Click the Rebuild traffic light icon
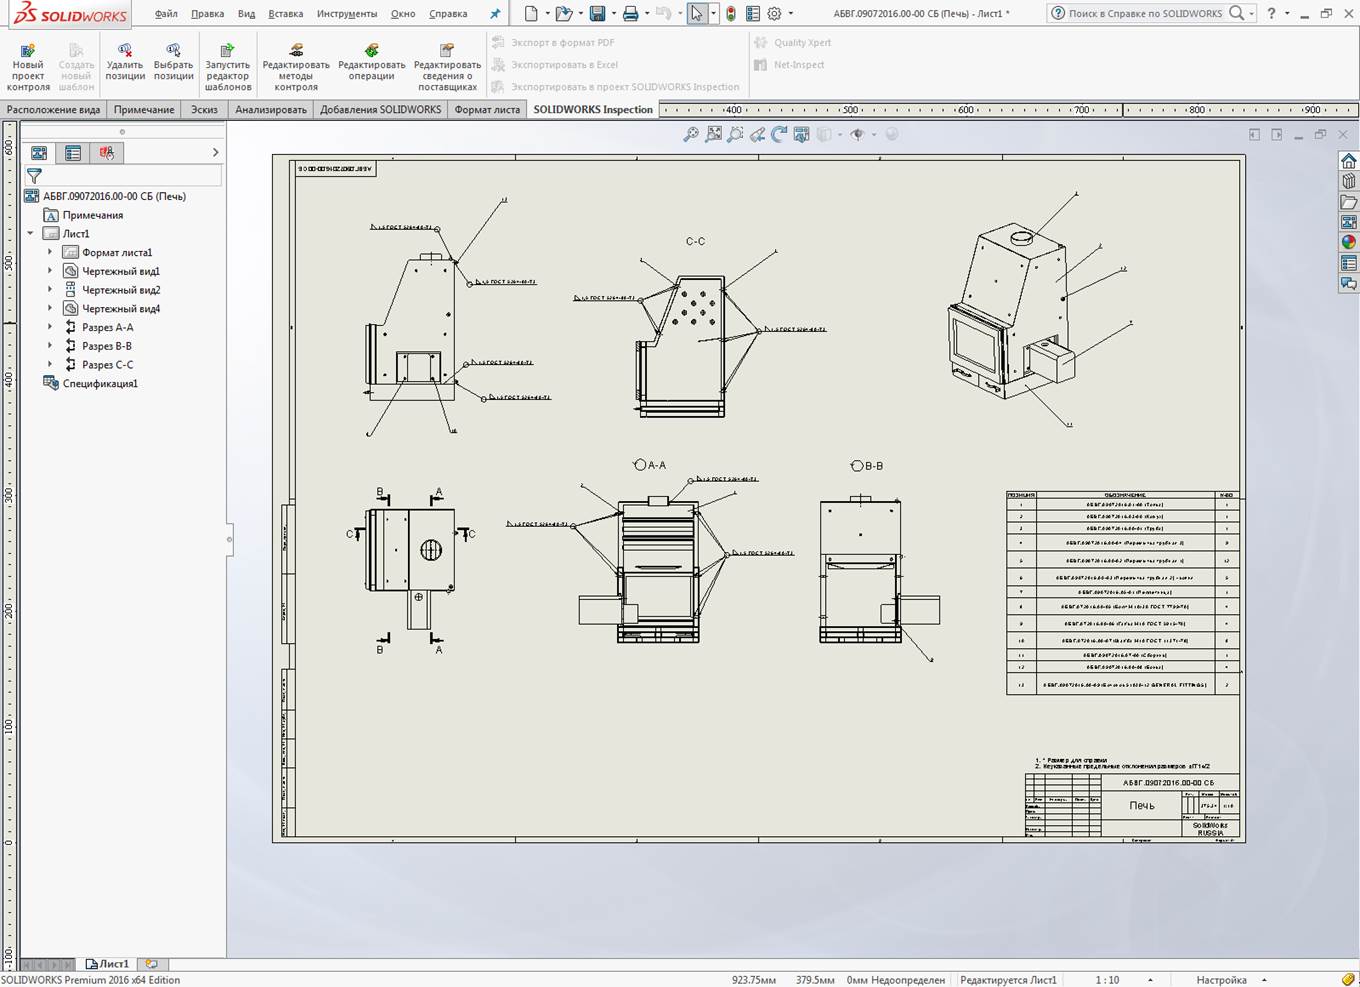 pyautogui.click(x=731, y=14)
